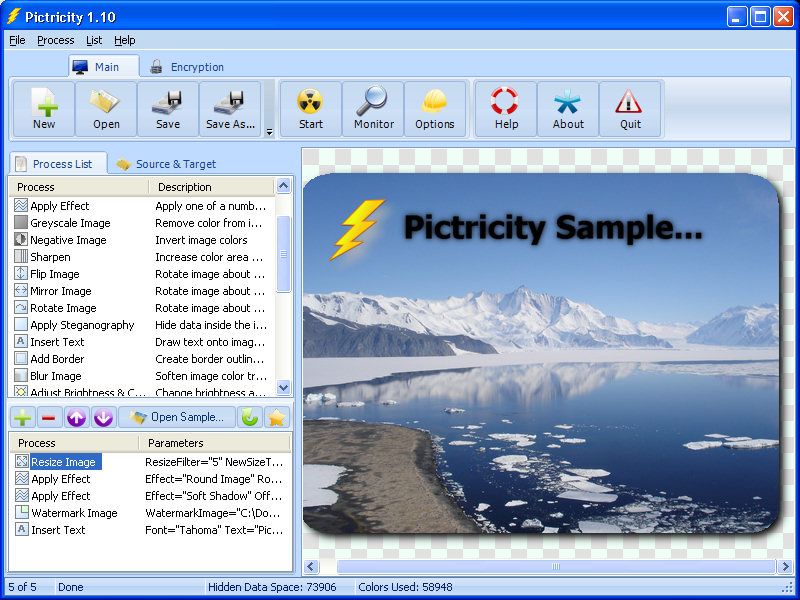Viewport: 800px width, 600px height.
Task: Select the Process List tab
Action: coord(58,164)
